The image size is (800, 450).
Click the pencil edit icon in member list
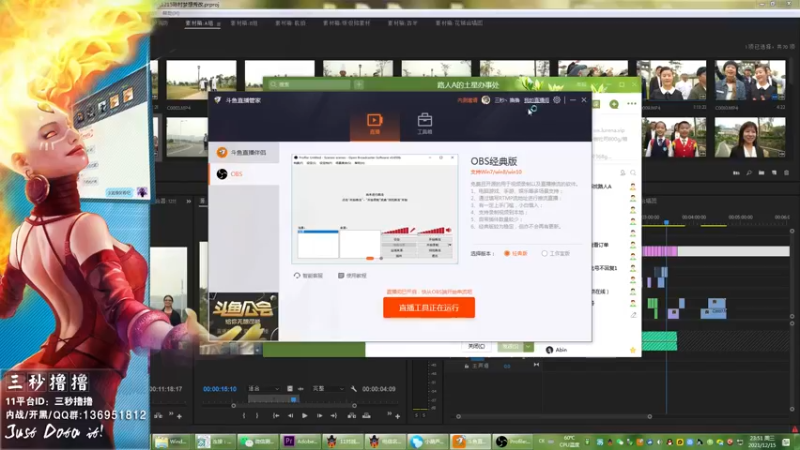(x=633, y=315)
